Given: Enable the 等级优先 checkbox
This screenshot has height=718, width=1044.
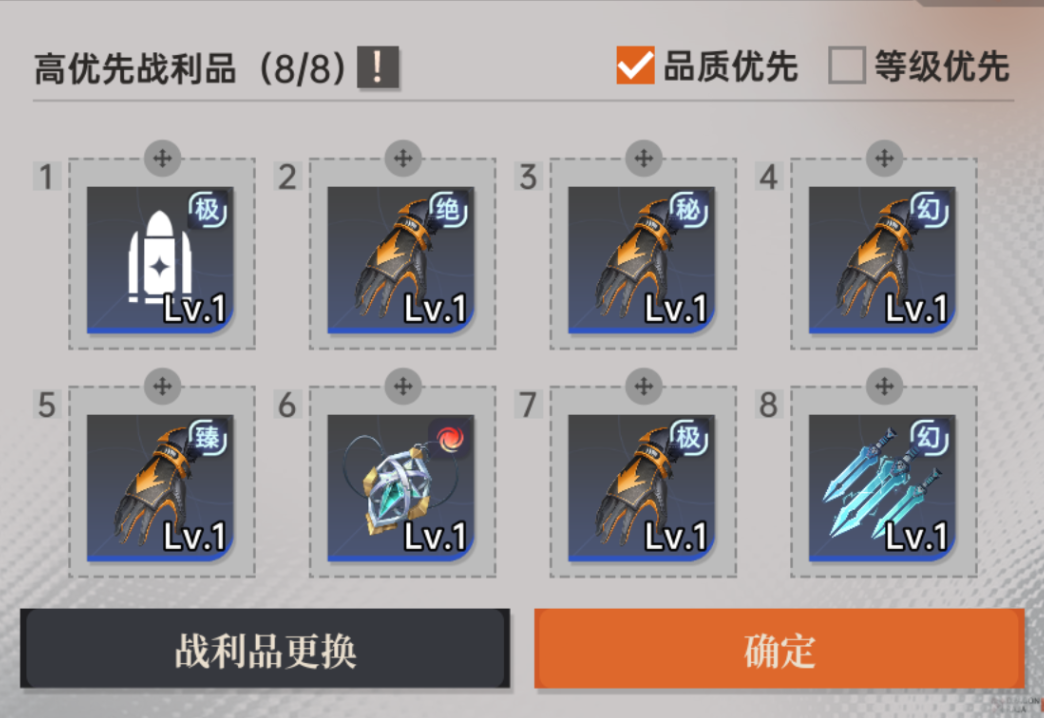Looking at the screenshot, I should click(847, 65).
